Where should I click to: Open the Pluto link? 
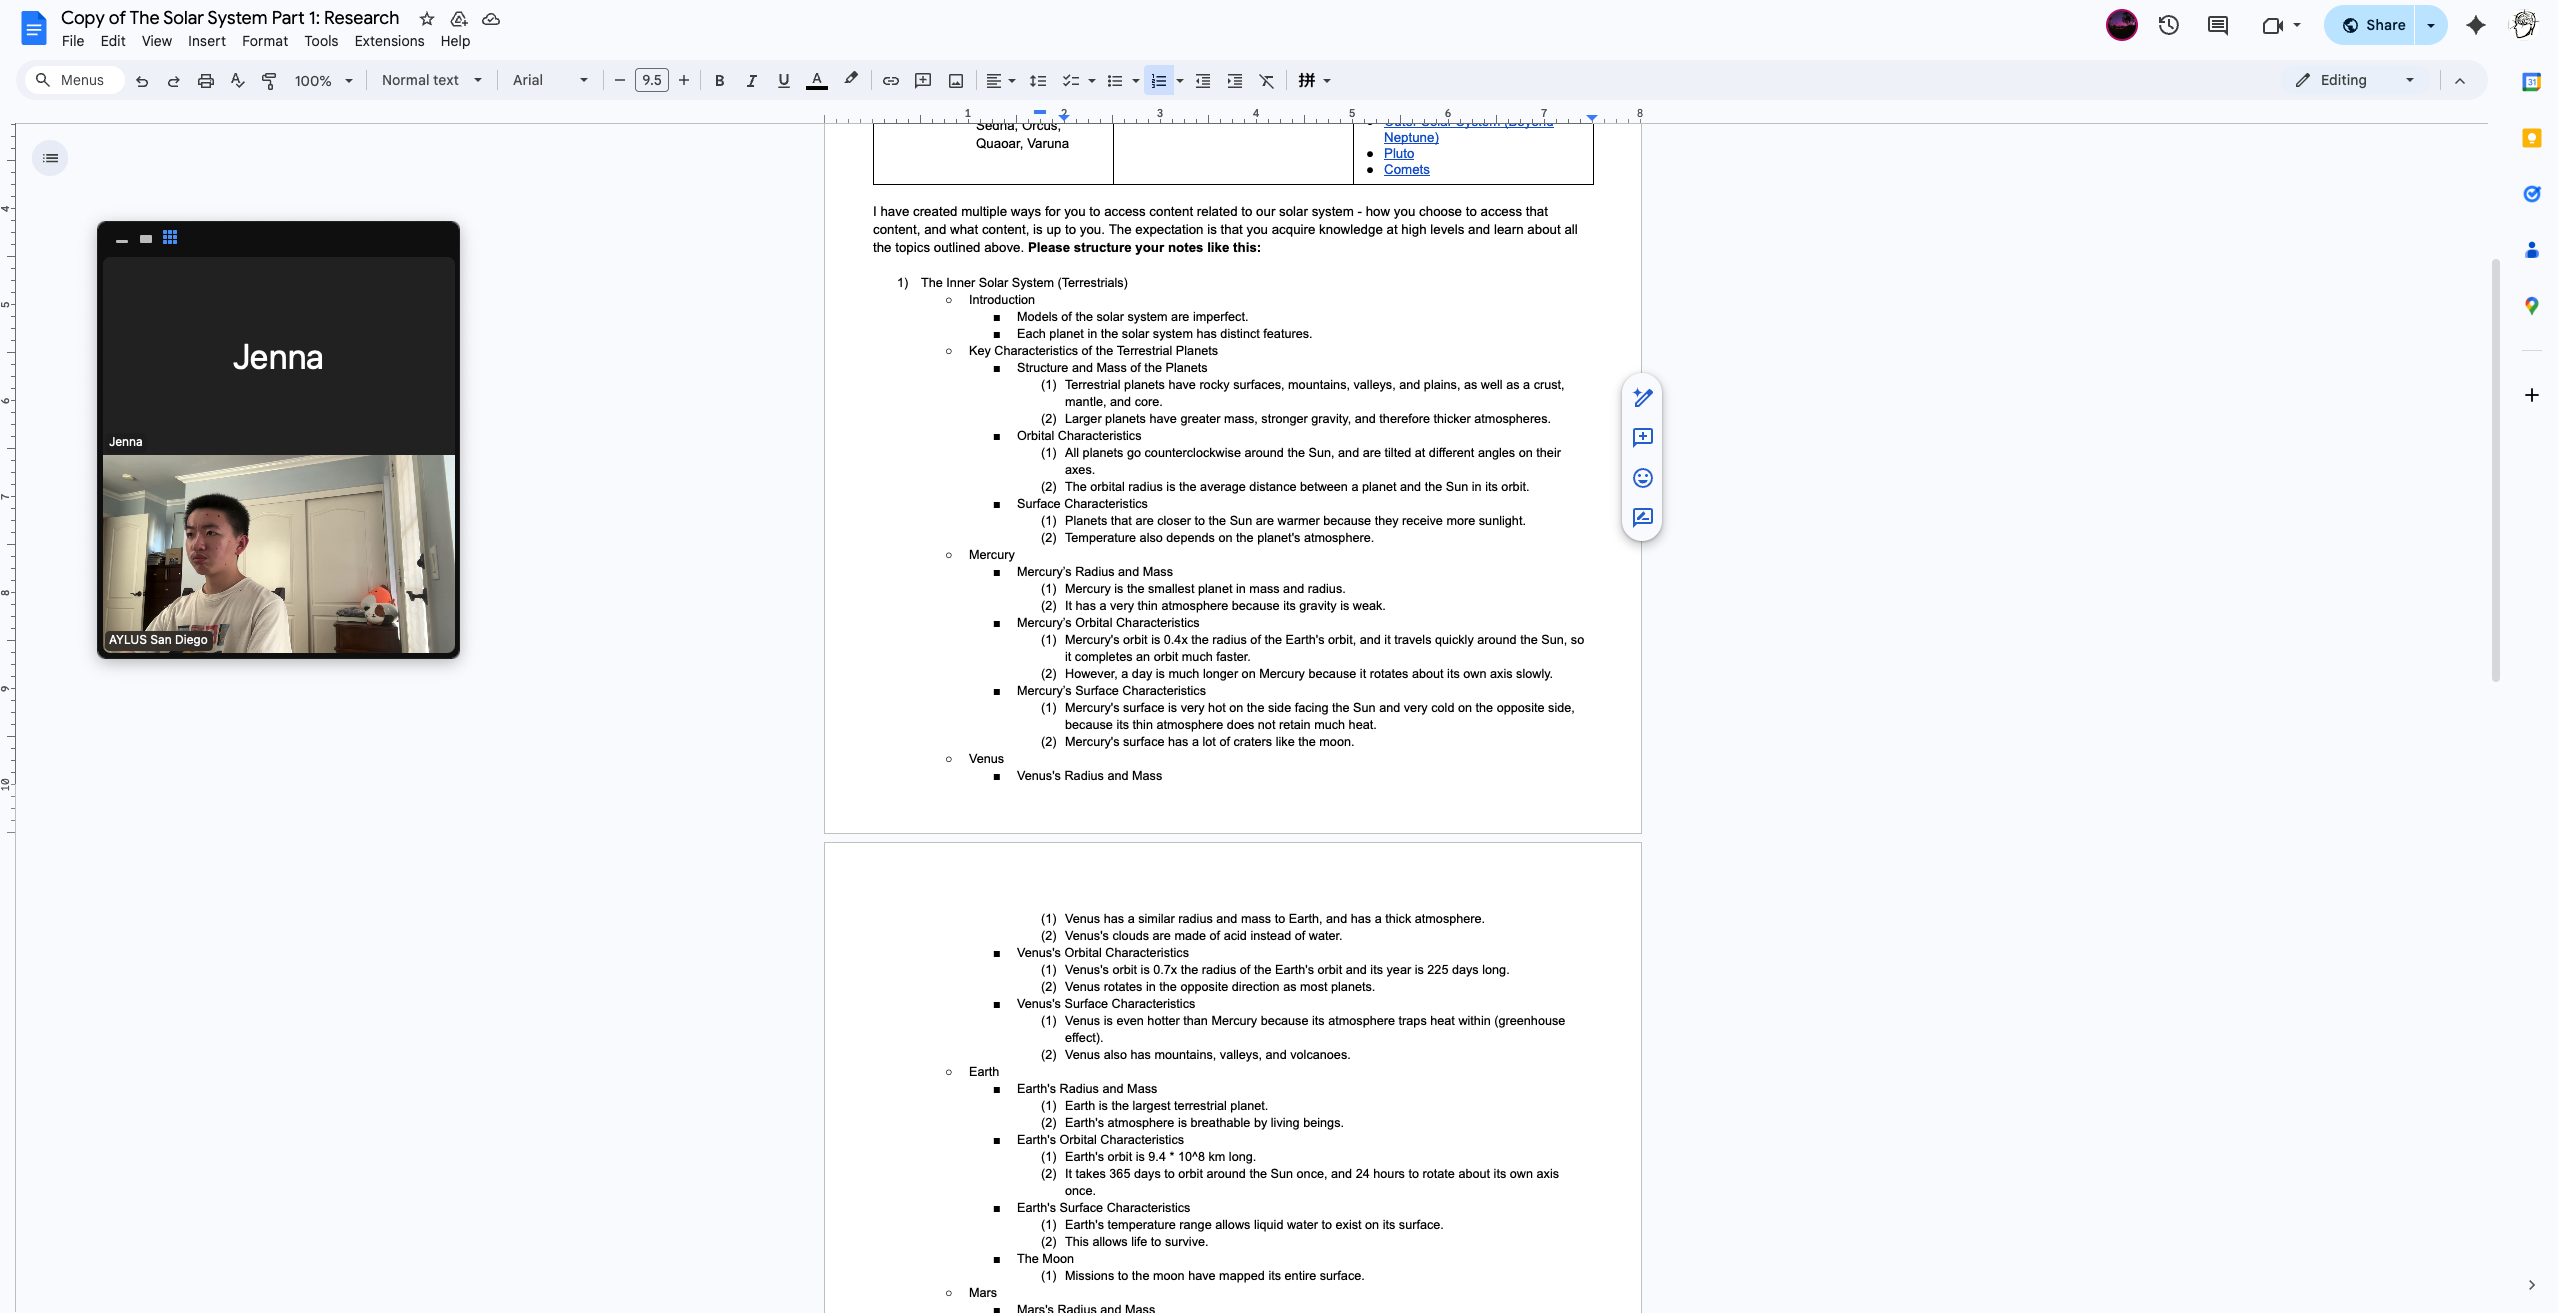(x=1398, y=154)
